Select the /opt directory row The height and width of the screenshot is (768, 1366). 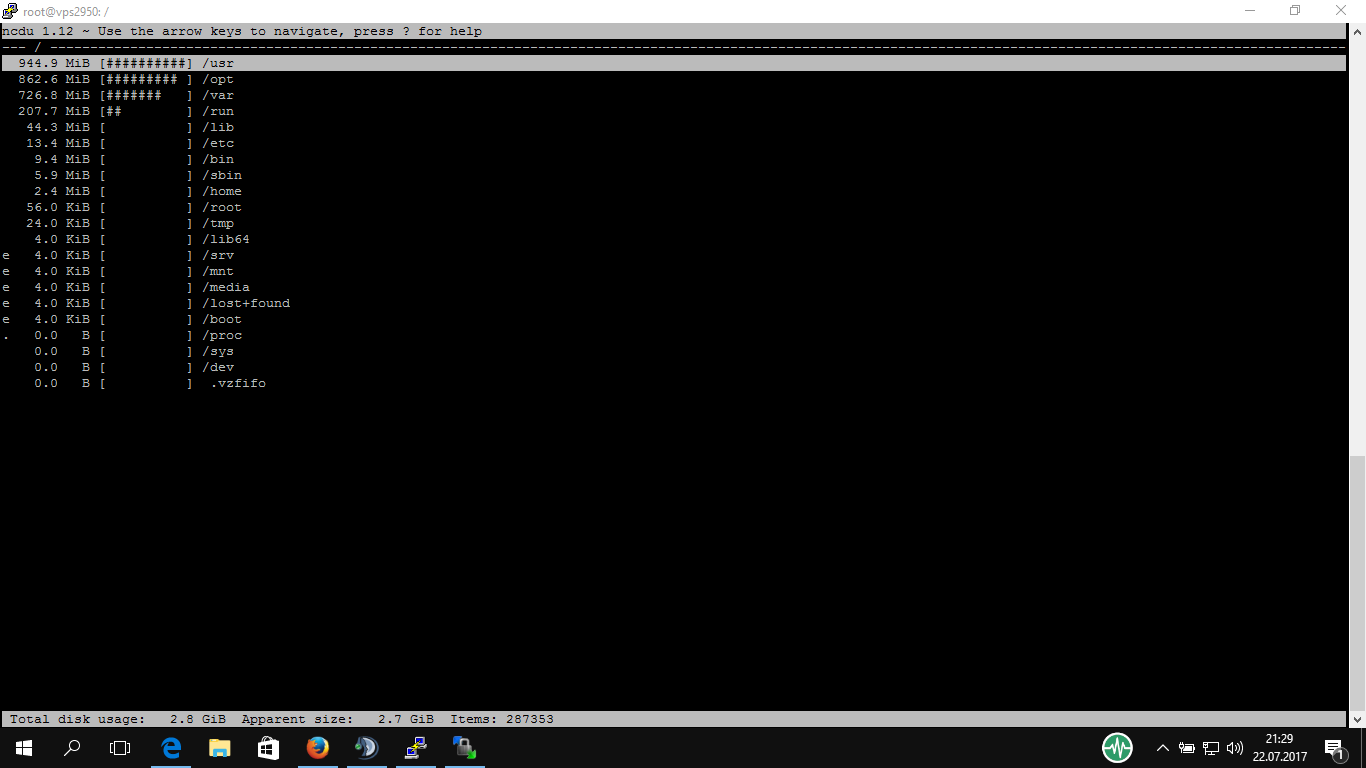(x=217, y=79)
